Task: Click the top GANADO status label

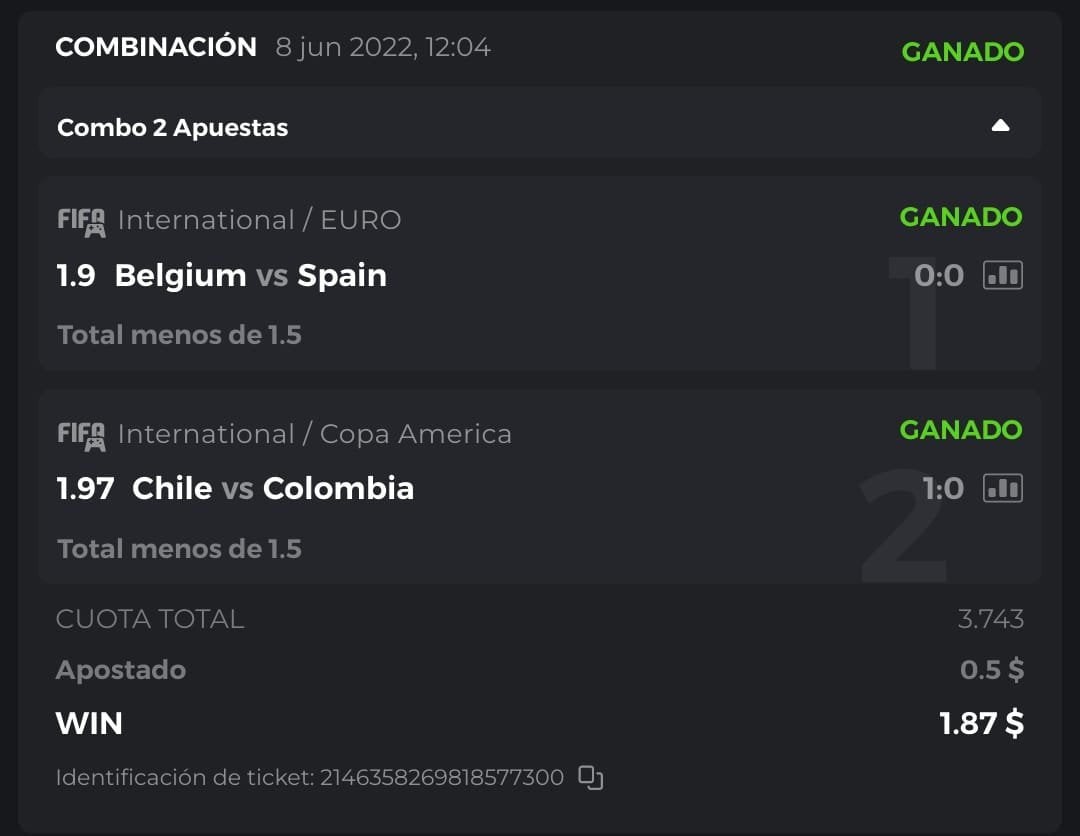Action: pos(962,52)
